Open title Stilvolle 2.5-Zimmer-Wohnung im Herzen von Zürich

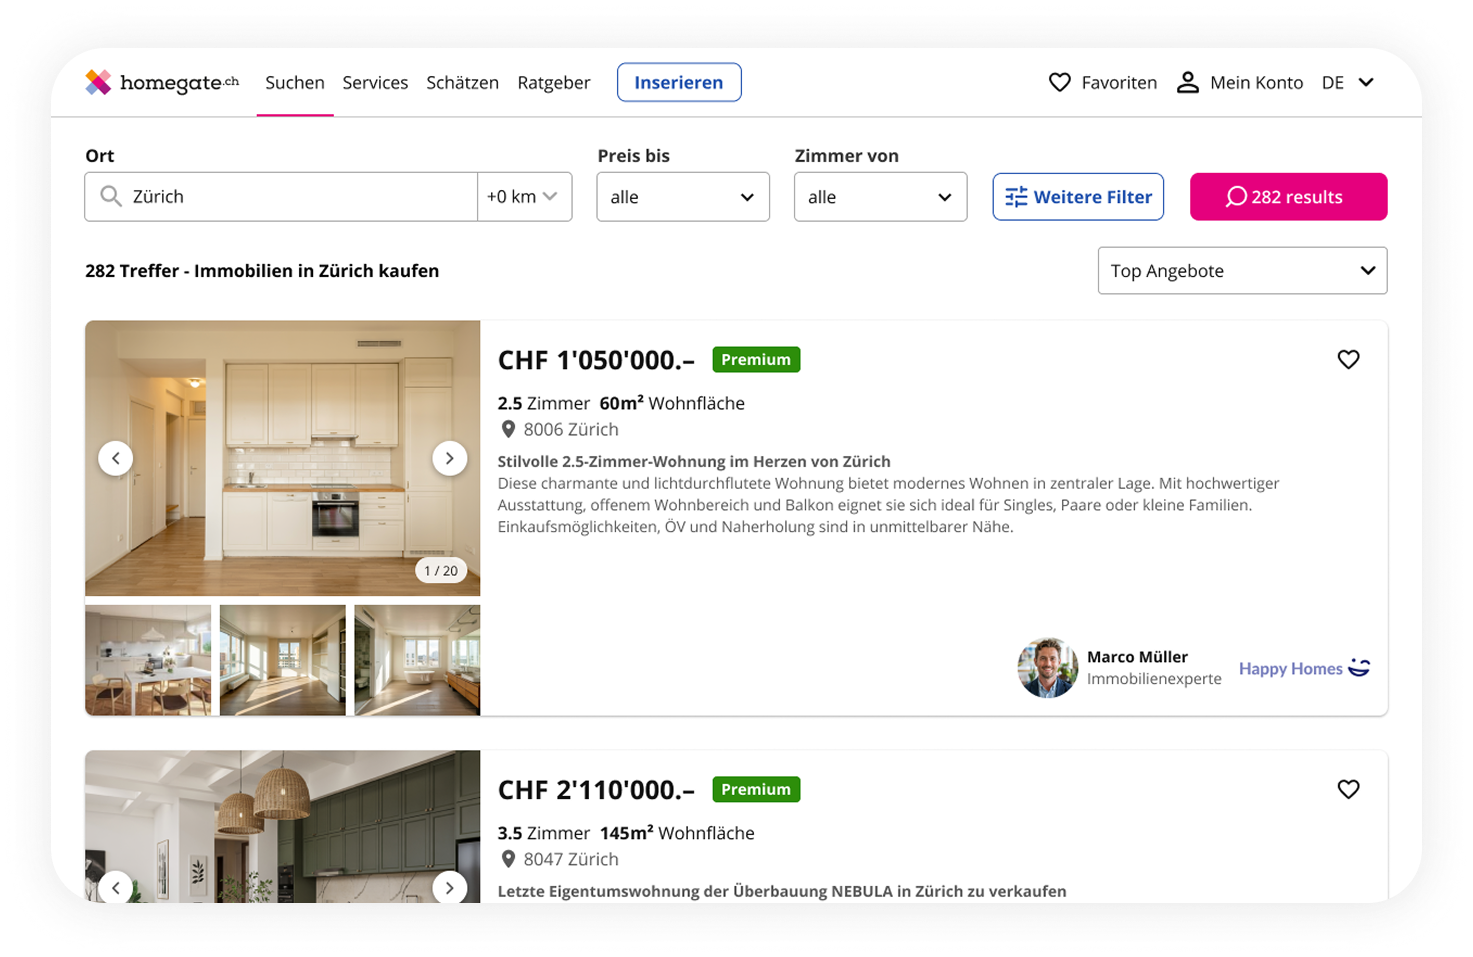(x=694, y=461)
